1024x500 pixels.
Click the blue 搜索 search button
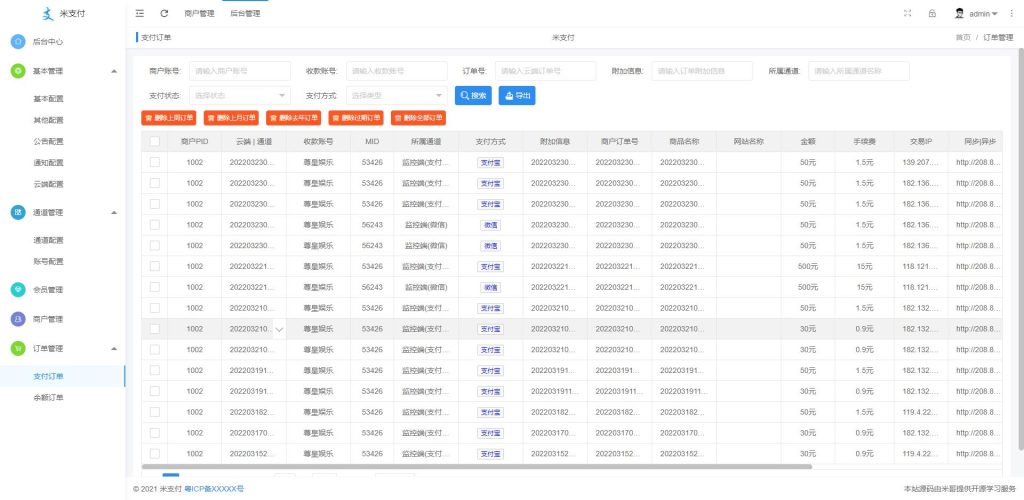[472, 95]
